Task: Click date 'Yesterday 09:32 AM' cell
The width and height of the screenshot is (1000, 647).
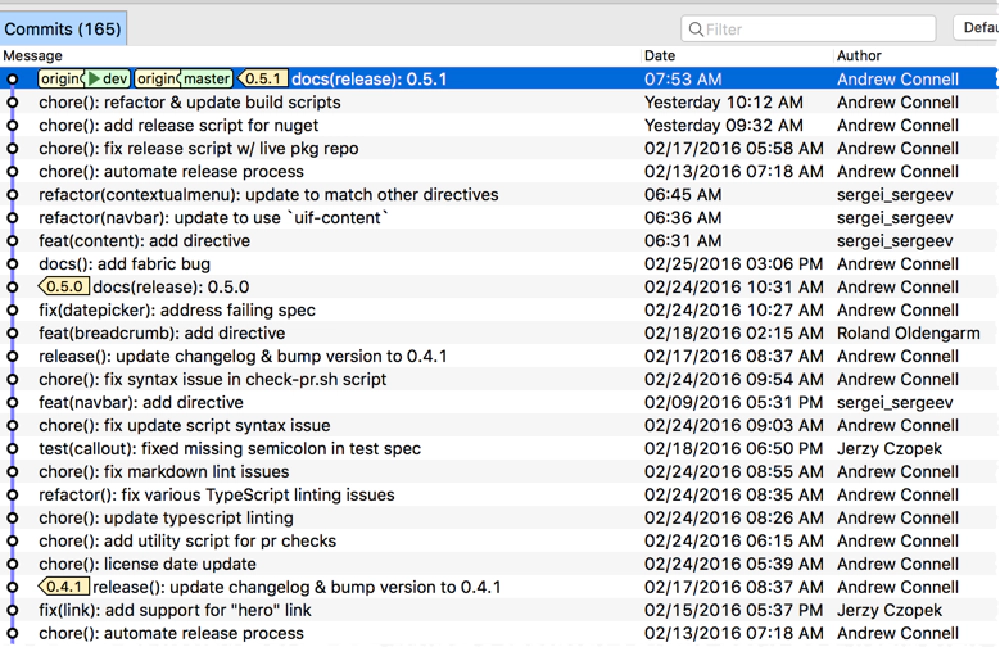Action: [723, 126]
